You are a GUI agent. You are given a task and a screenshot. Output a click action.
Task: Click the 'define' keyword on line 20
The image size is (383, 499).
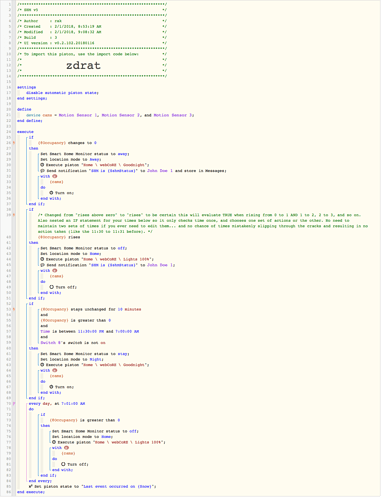coord(24,109)
